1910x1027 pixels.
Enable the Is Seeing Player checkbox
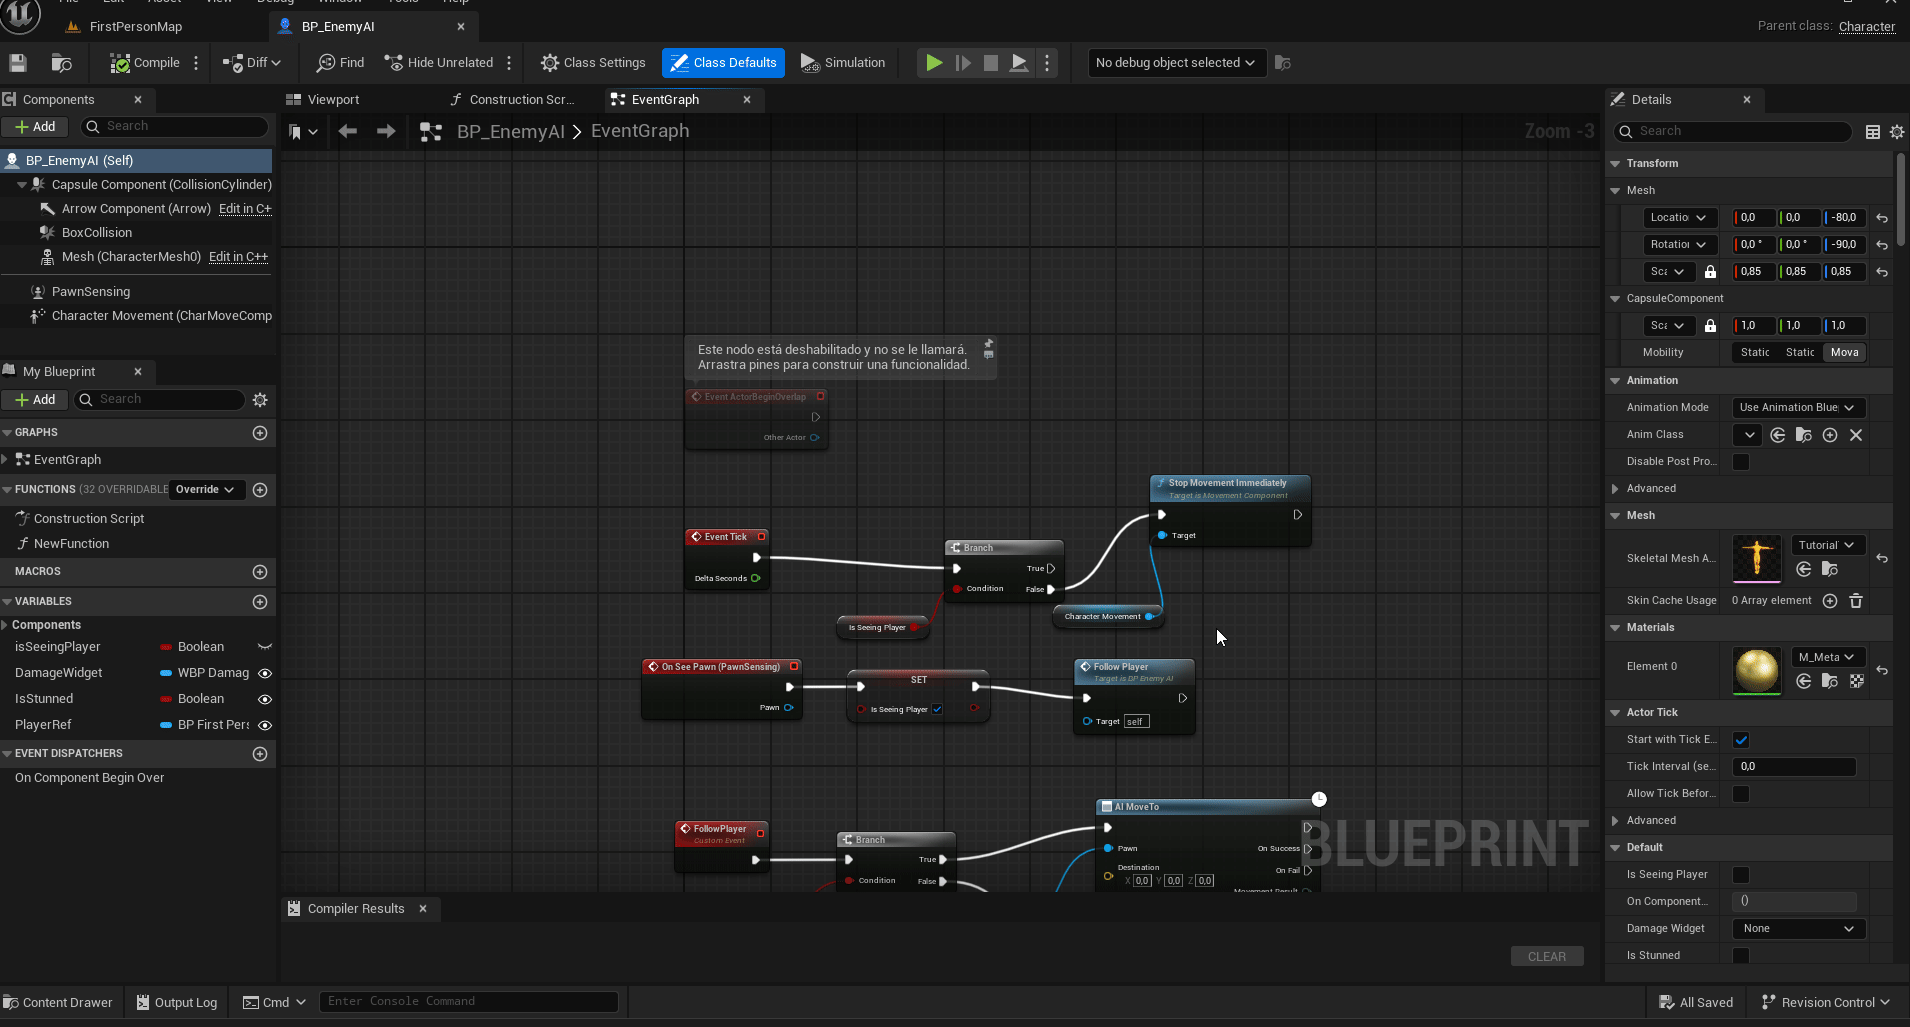1741,875
